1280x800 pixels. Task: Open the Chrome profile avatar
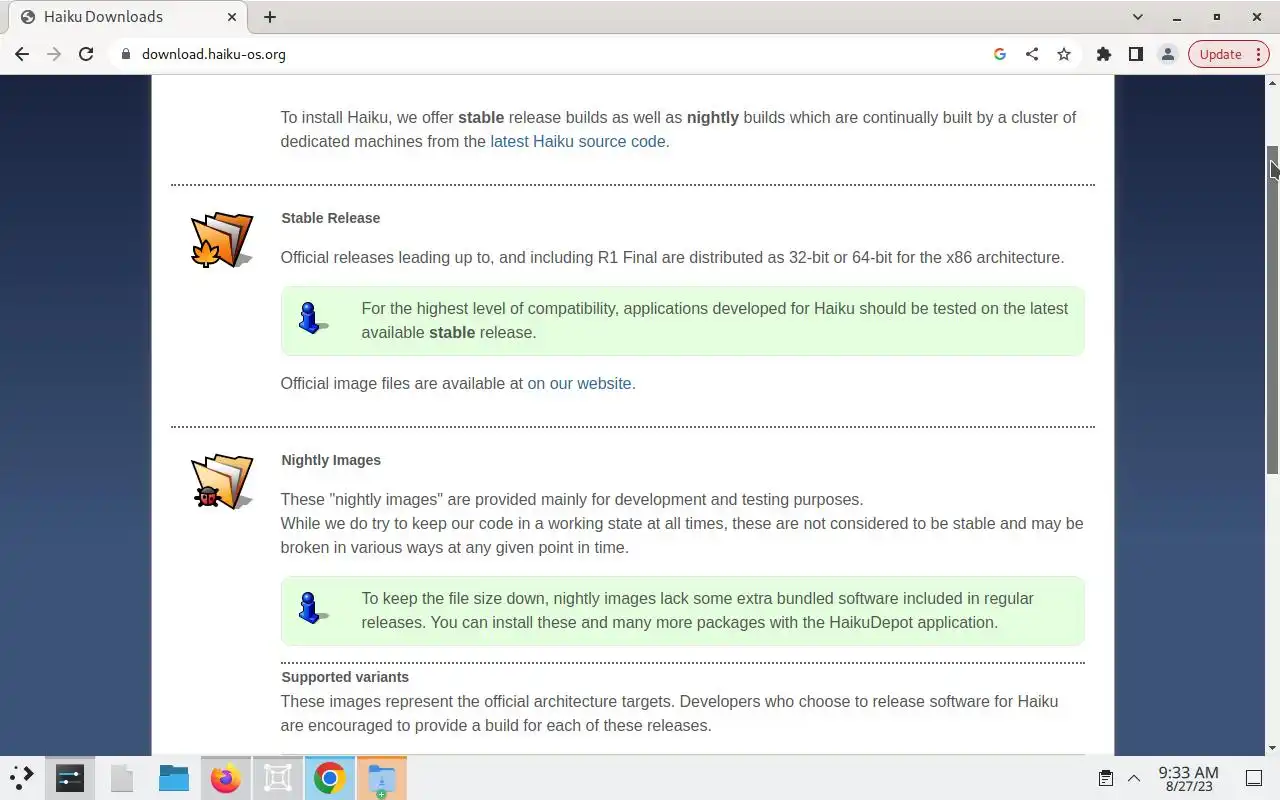click(x=1167, y=54)
